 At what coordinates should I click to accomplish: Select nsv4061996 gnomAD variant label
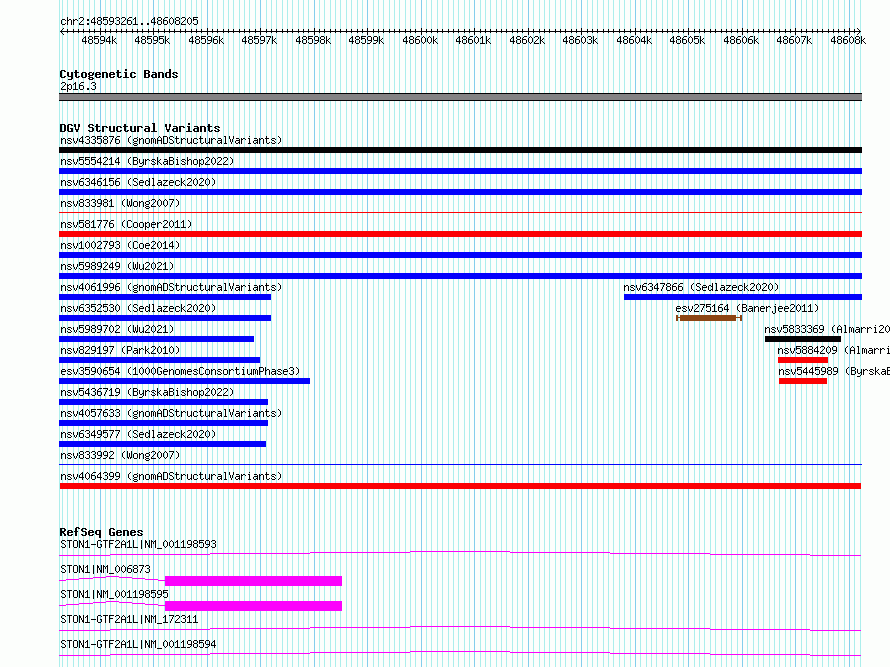[171, 287]
